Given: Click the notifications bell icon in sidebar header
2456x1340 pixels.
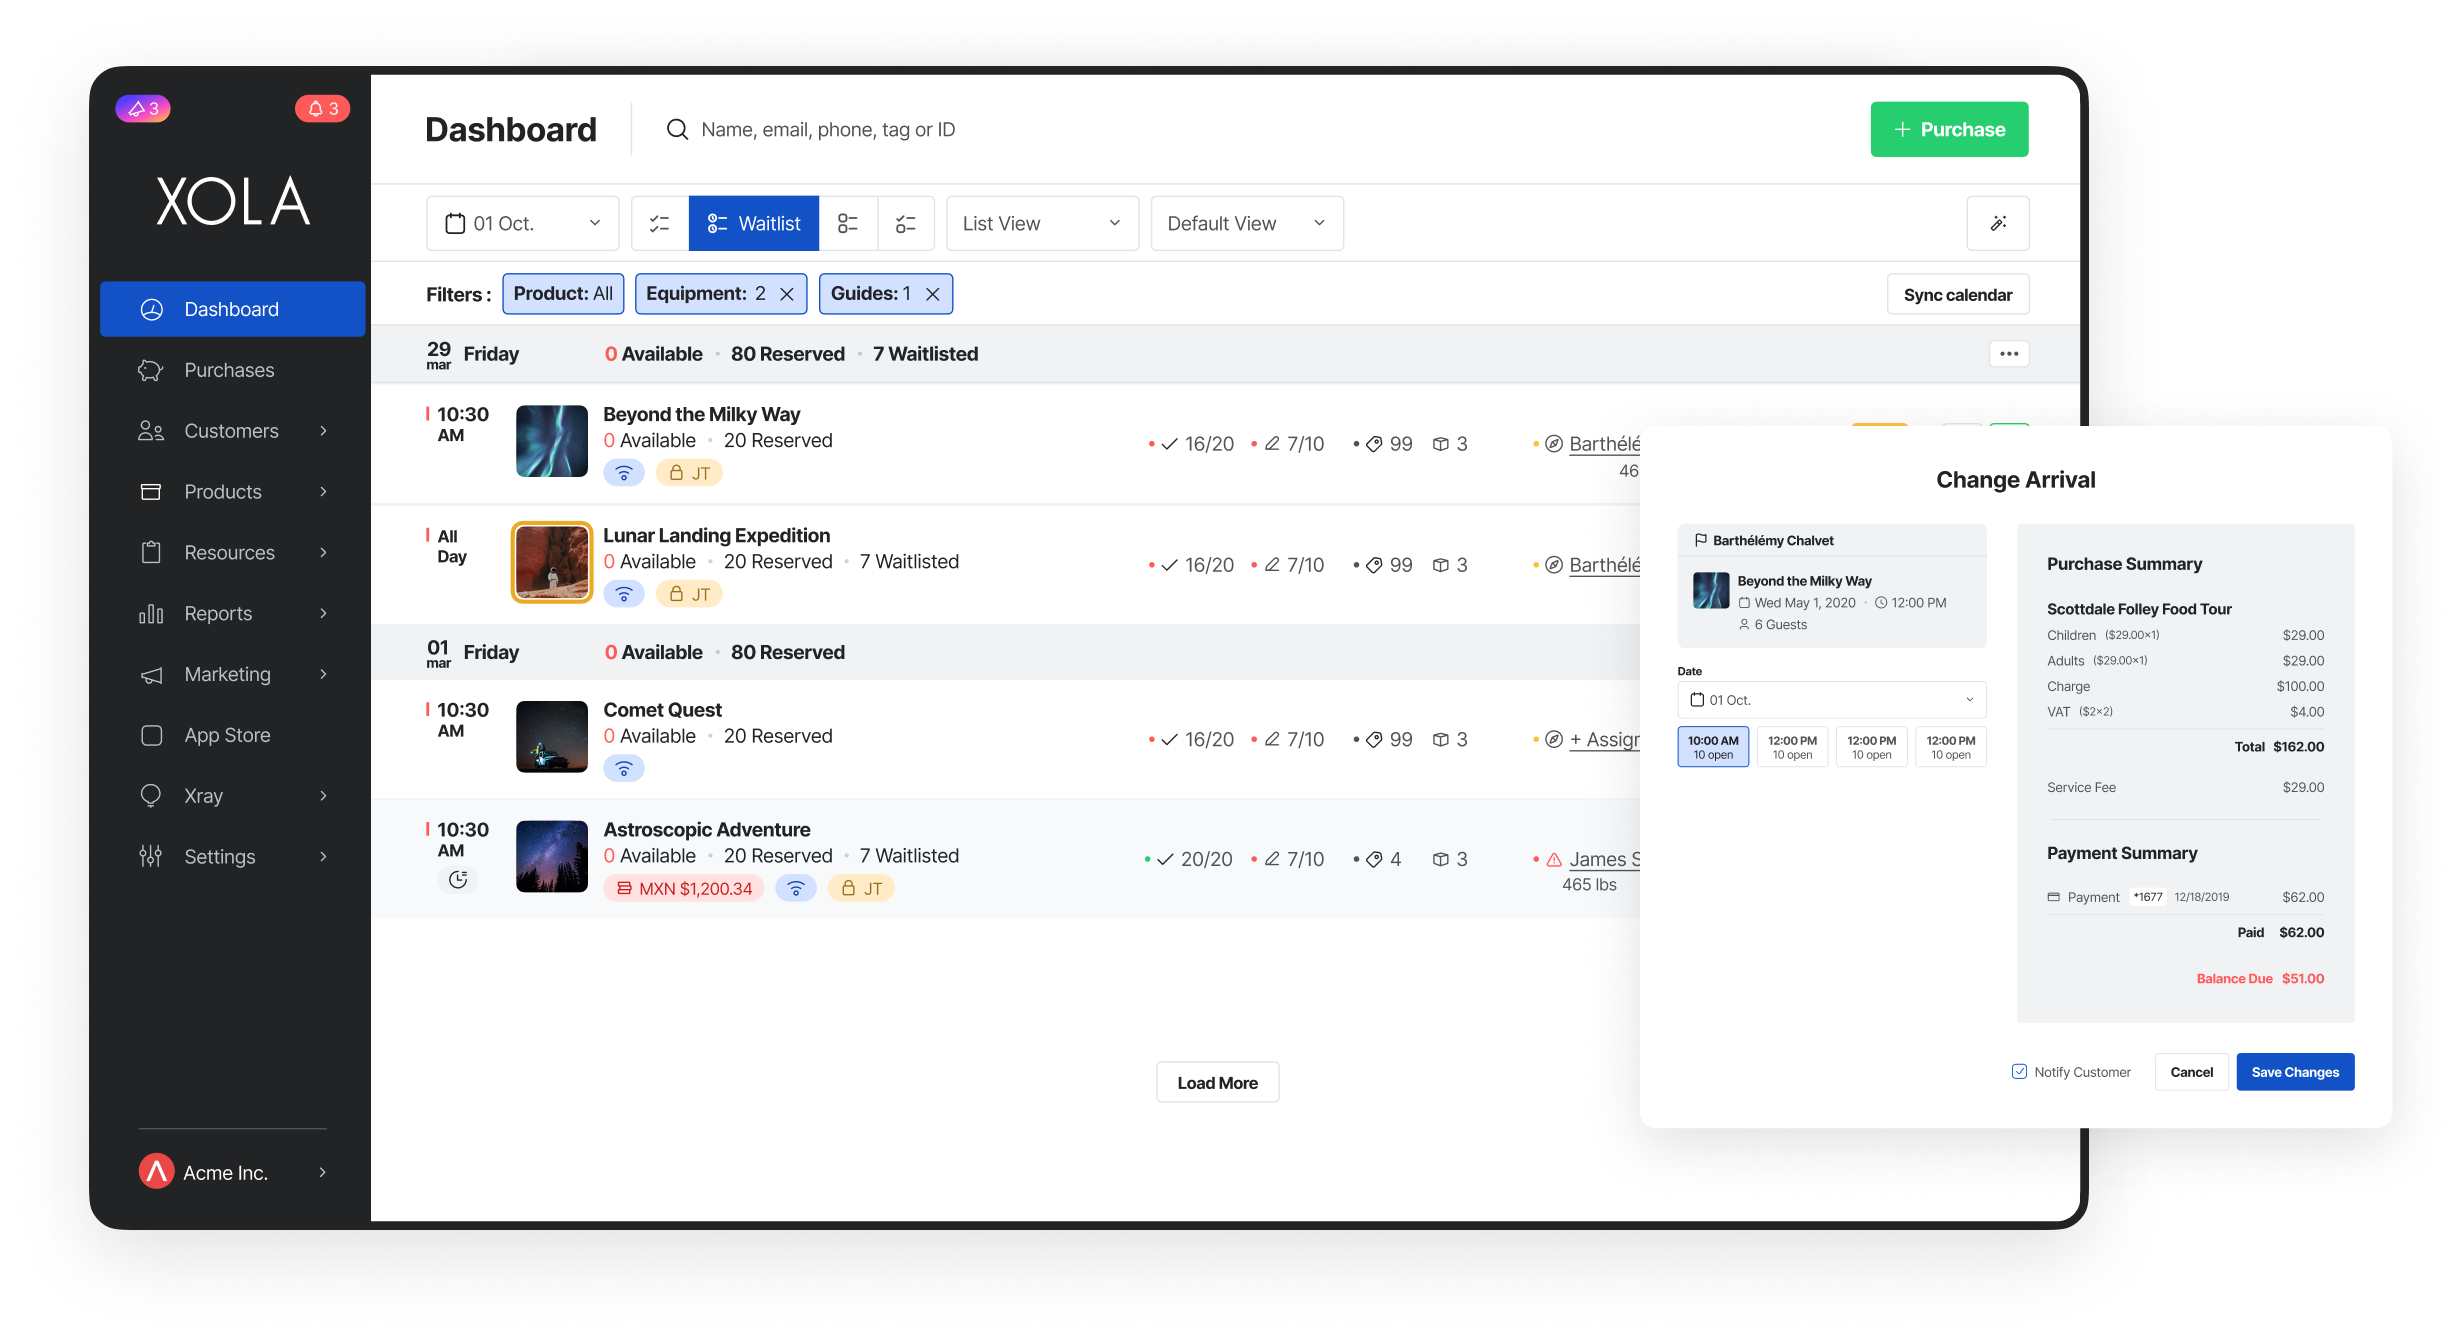Looking at the screenshot, I should pyautogui.click(x=321, y=108).
